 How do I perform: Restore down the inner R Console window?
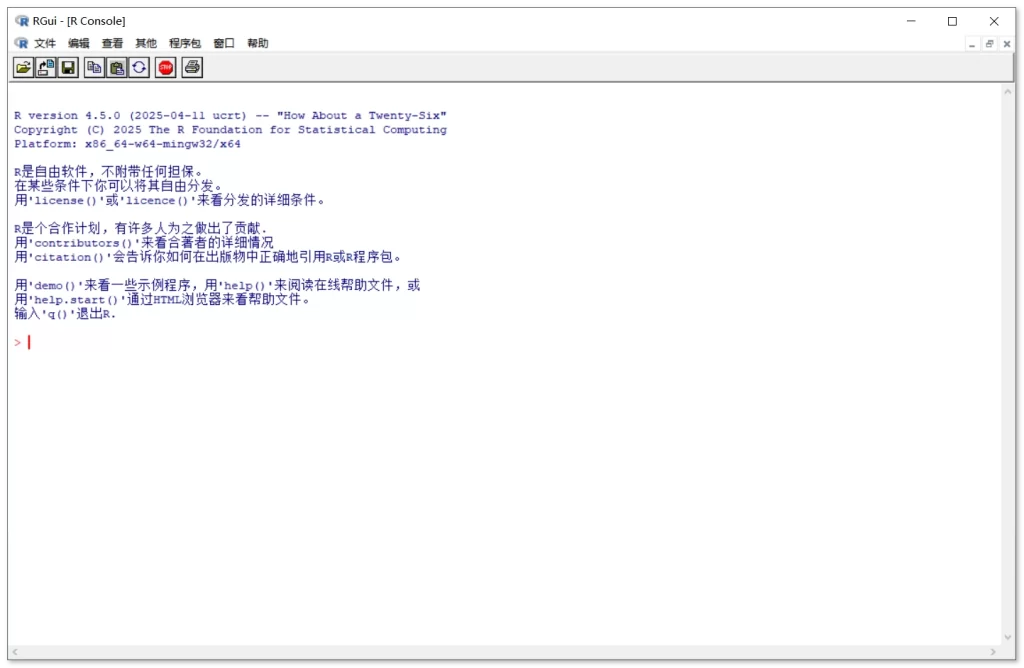pyautogui.click(x=989, y=44)
